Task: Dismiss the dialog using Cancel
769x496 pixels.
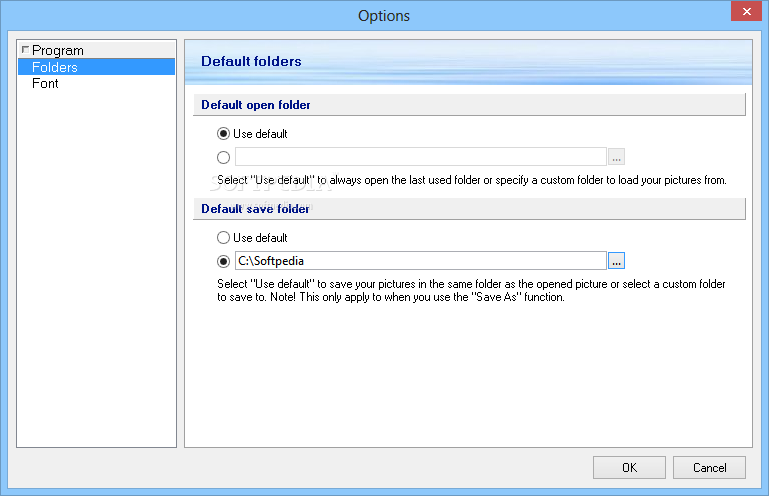Action: click(x=709, y=468)
